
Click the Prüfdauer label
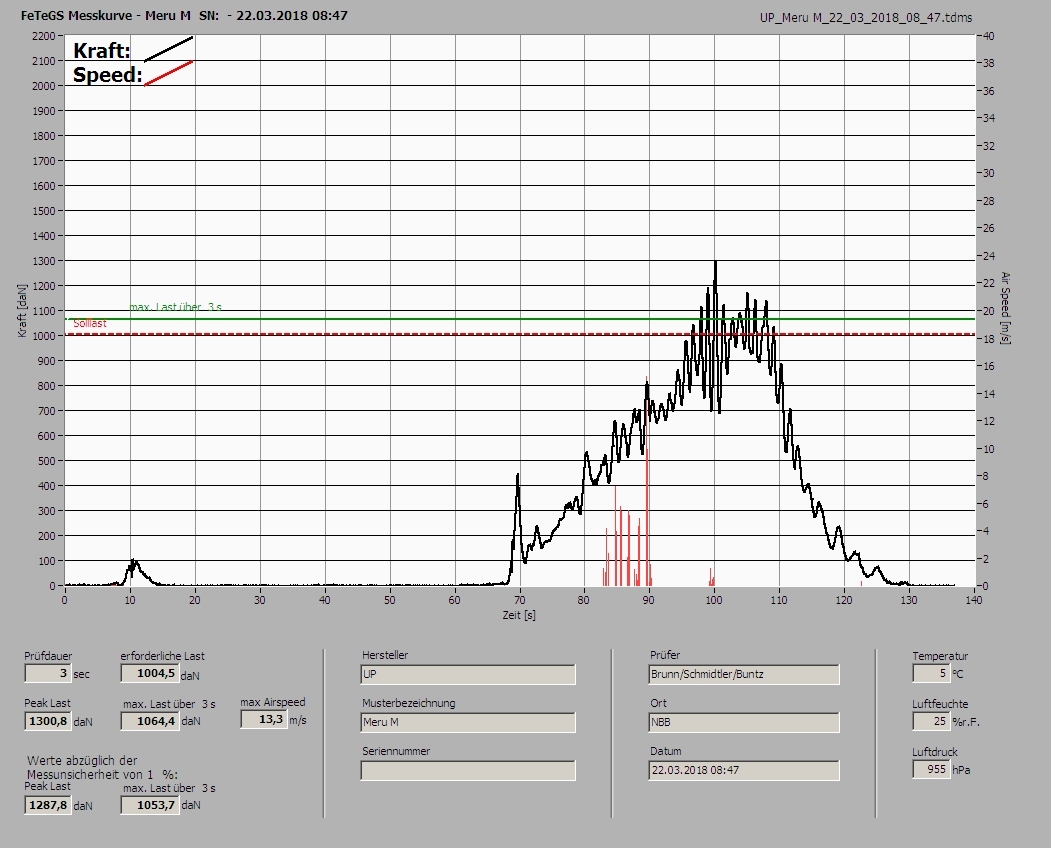tap(48, 656)
